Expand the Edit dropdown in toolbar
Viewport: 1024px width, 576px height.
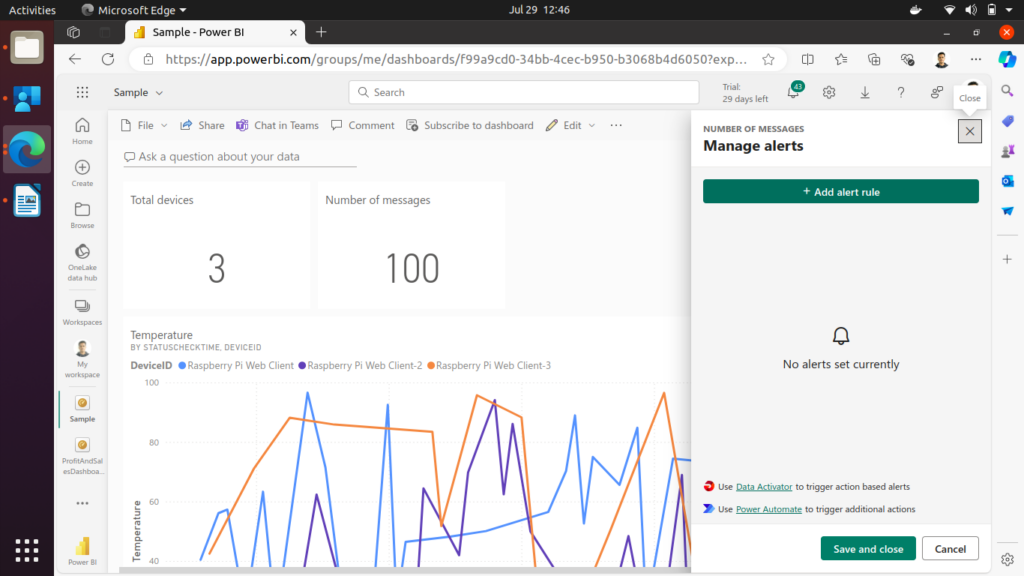click(x=571, y=126)
